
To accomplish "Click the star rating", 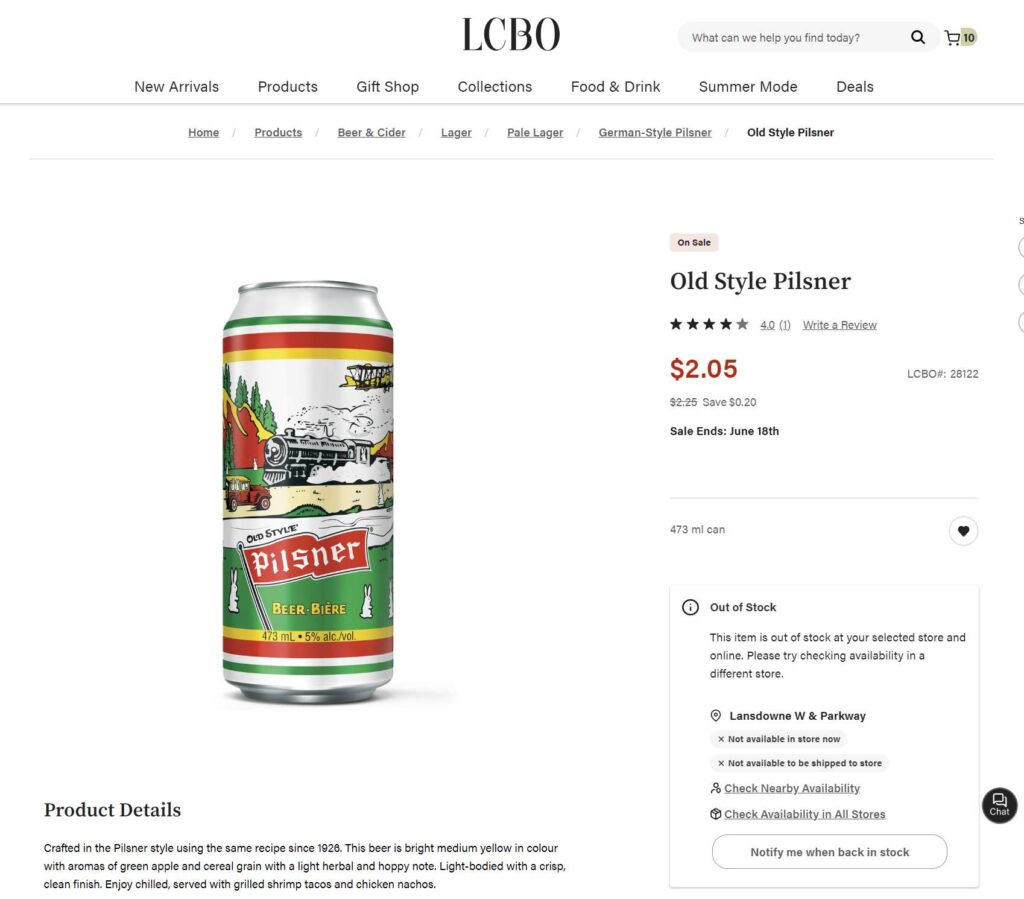I will [709, 324].
